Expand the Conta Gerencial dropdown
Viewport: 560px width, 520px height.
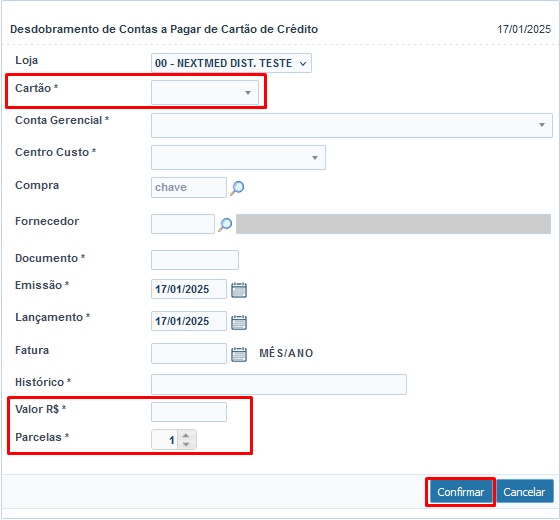[x=352, y=125]
